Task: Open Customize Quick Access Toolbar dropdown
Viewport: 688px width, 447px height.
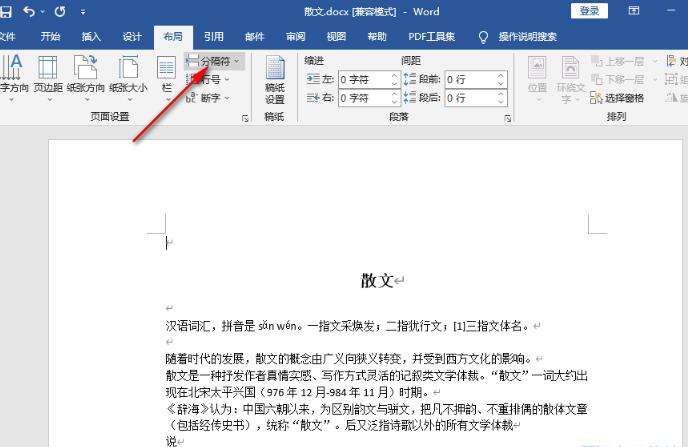Action: pos(83,12)
